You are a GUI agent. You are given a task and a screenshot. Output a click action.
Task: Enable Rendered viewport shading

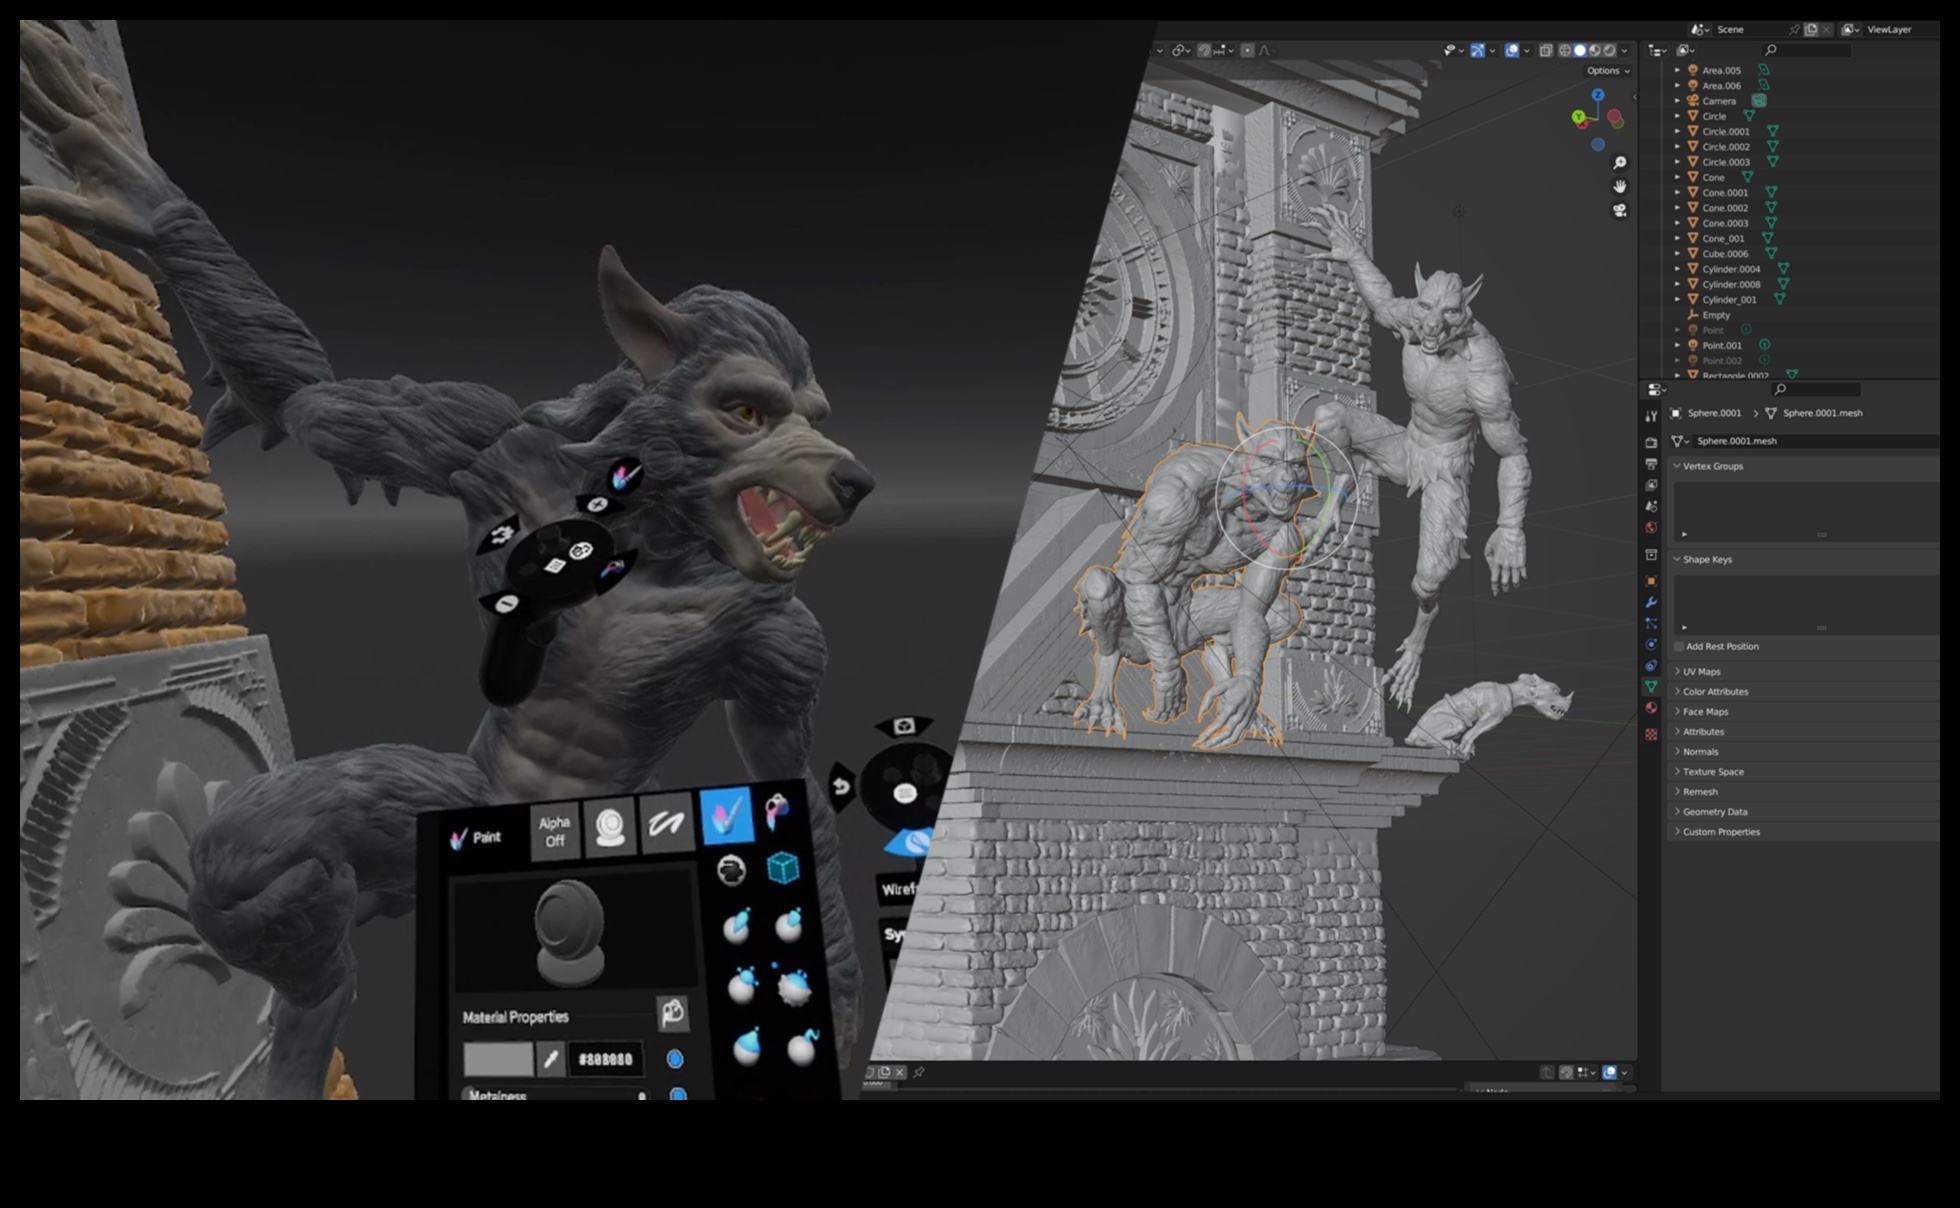click(1609, 50)
